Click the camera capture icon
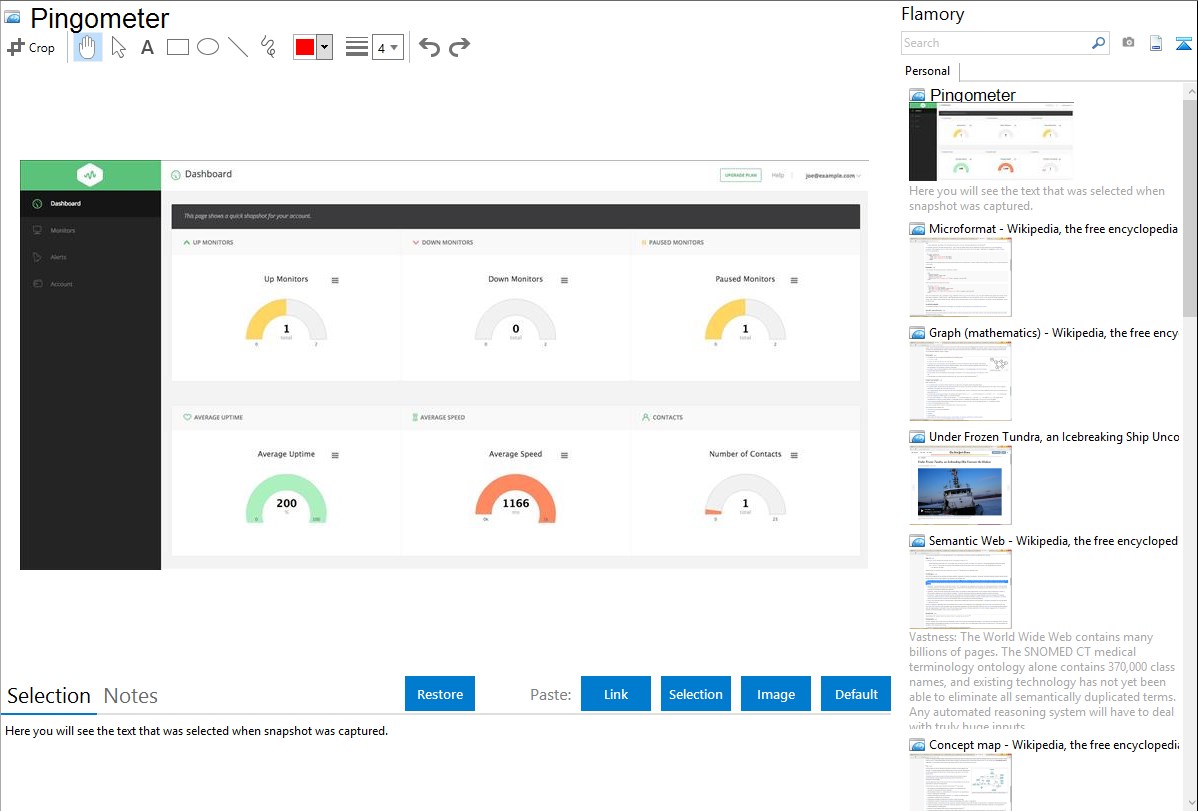The width and height of the screenshot is (1198, 811). pyautogui.click(x=1128, y=43)
